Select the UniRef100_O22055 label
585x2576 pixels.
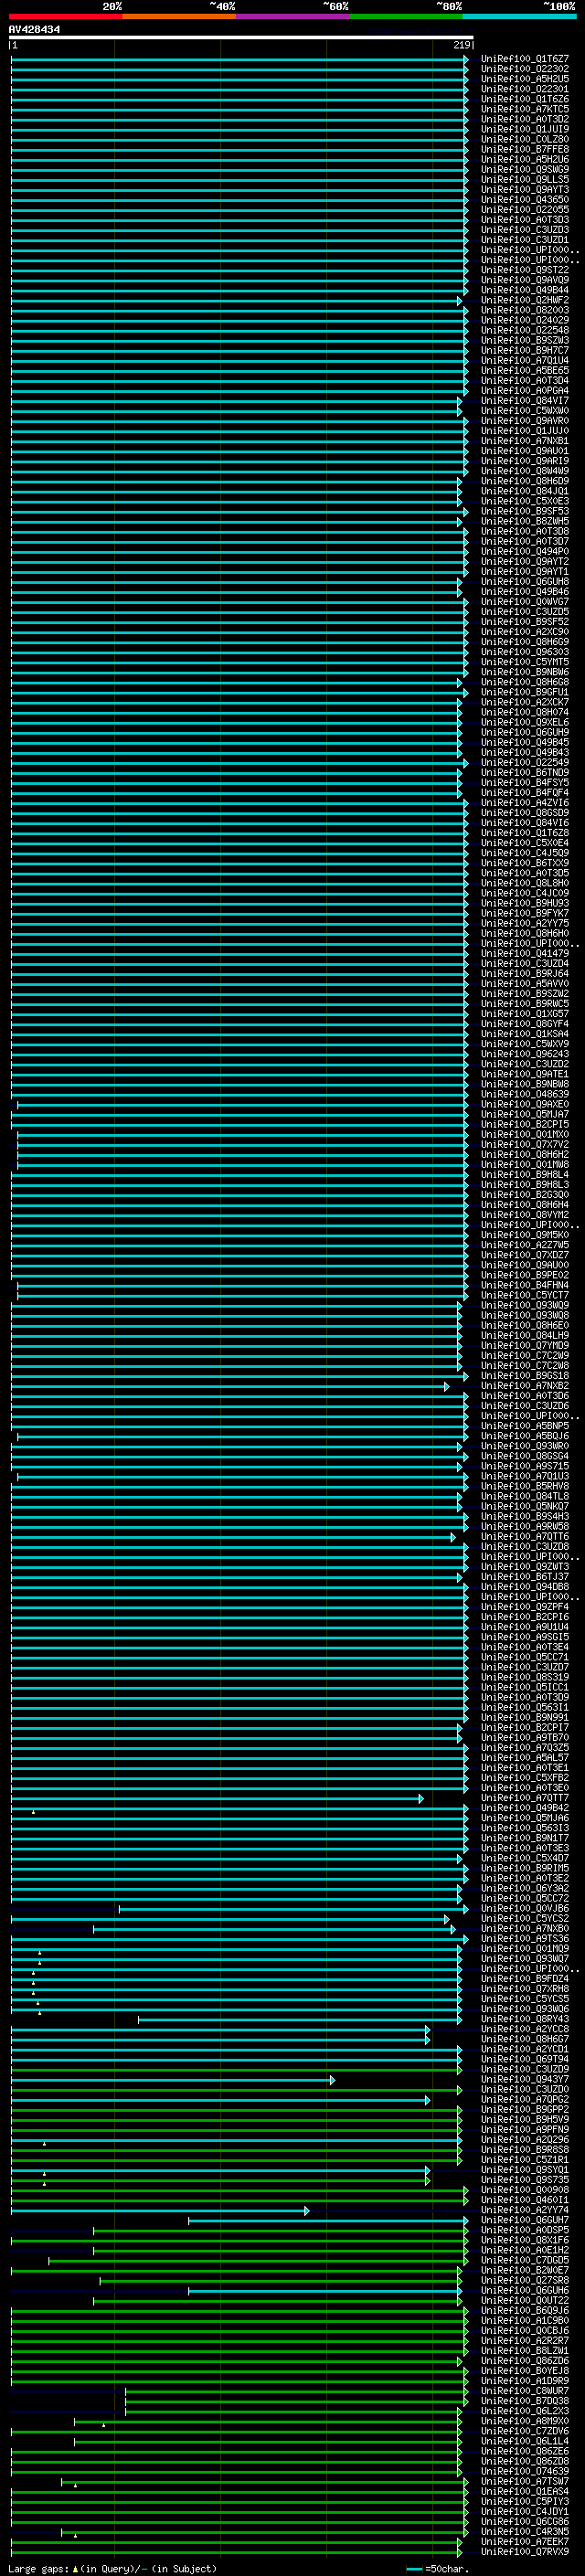coord(525,209)
